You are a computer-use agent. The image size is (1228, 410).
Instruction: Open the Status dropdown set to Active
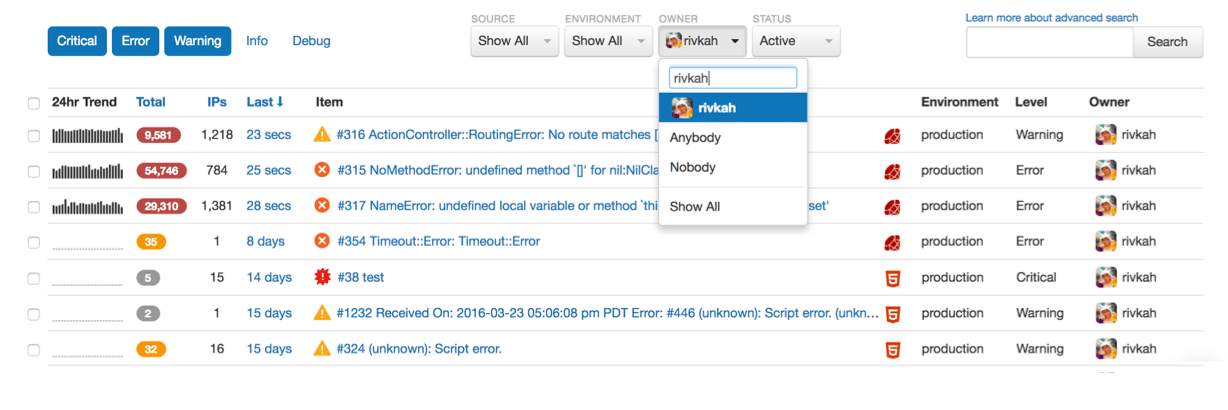pos(796,41)
